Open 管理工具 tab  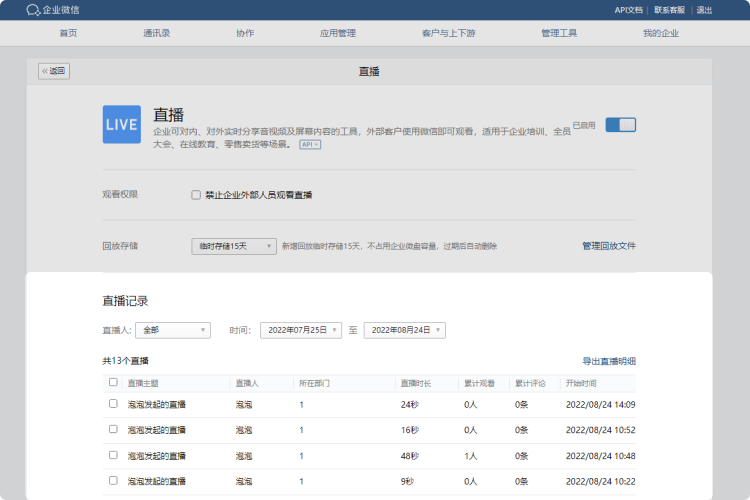point(559,33)
